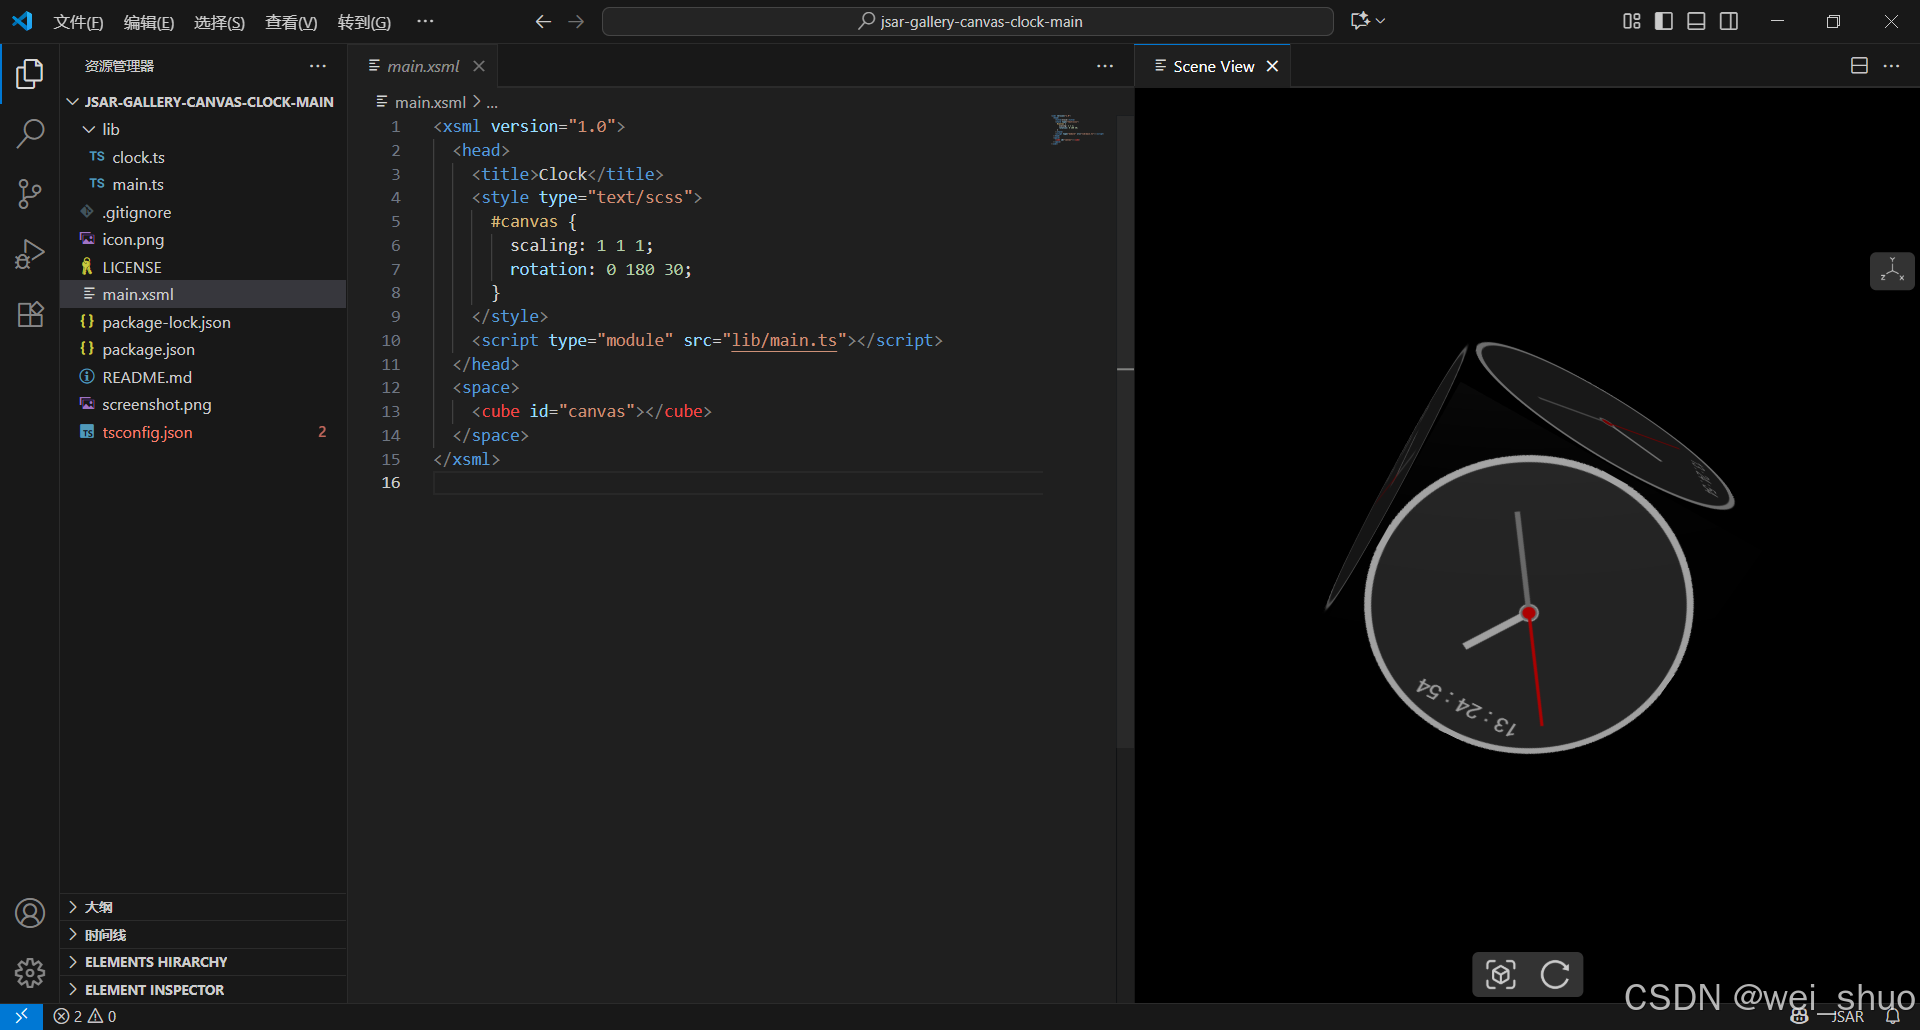This screenshot has width=1920, height=1030.
Task: Expand the ELEMENT INSPECTOR section
Action: [x=203, y=990]
